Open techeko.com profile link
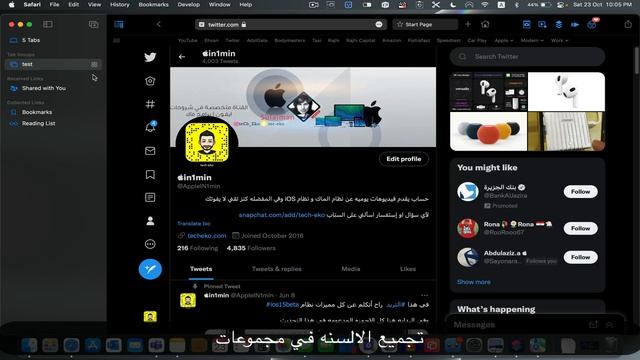This screenshot has width=640, height=360. (207, 236)
